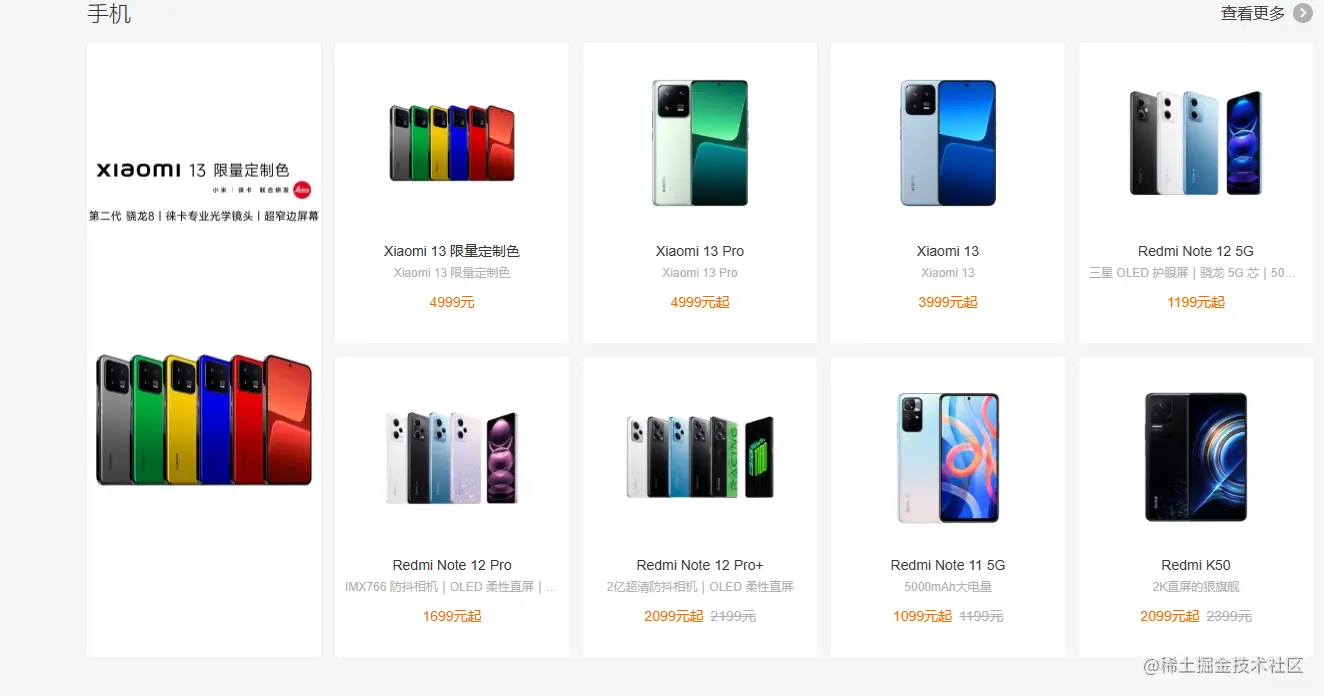Click the Redmi Note 11 5G title

pyautogui.click(x=948, y=565)
